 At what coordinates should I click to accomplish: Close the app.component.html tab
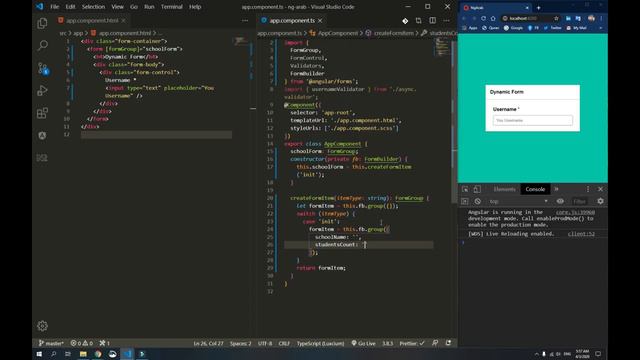[x=124, y=20]
